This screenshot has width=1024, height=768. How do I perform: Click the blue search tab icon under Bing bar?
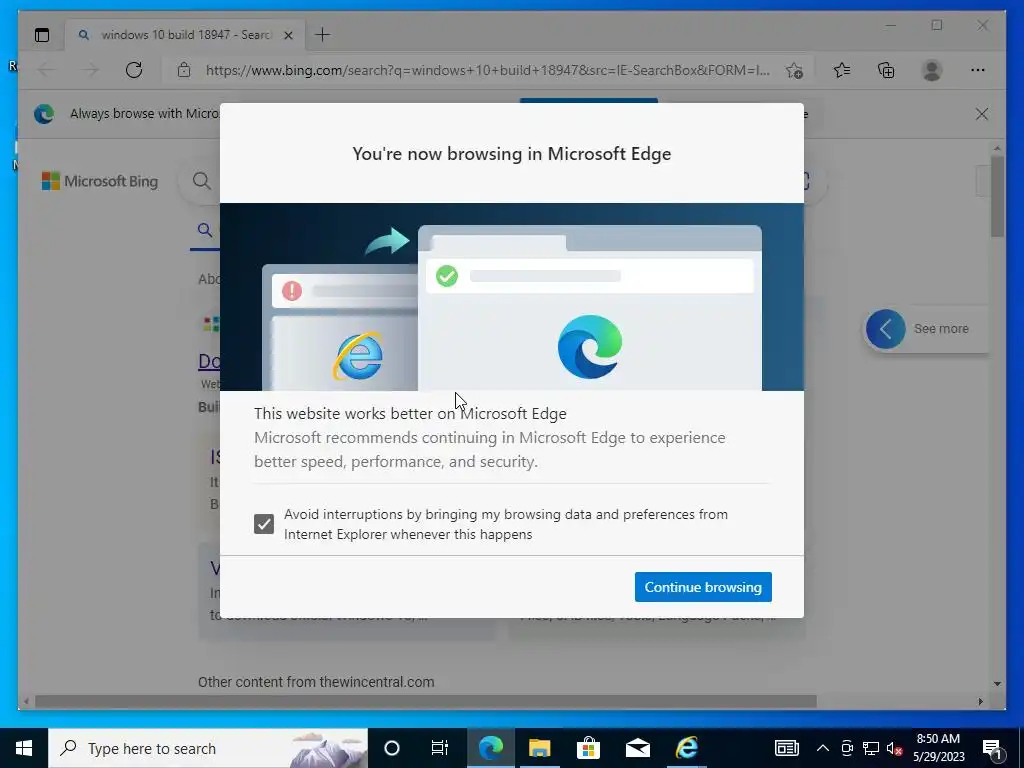tap(205, 230)
